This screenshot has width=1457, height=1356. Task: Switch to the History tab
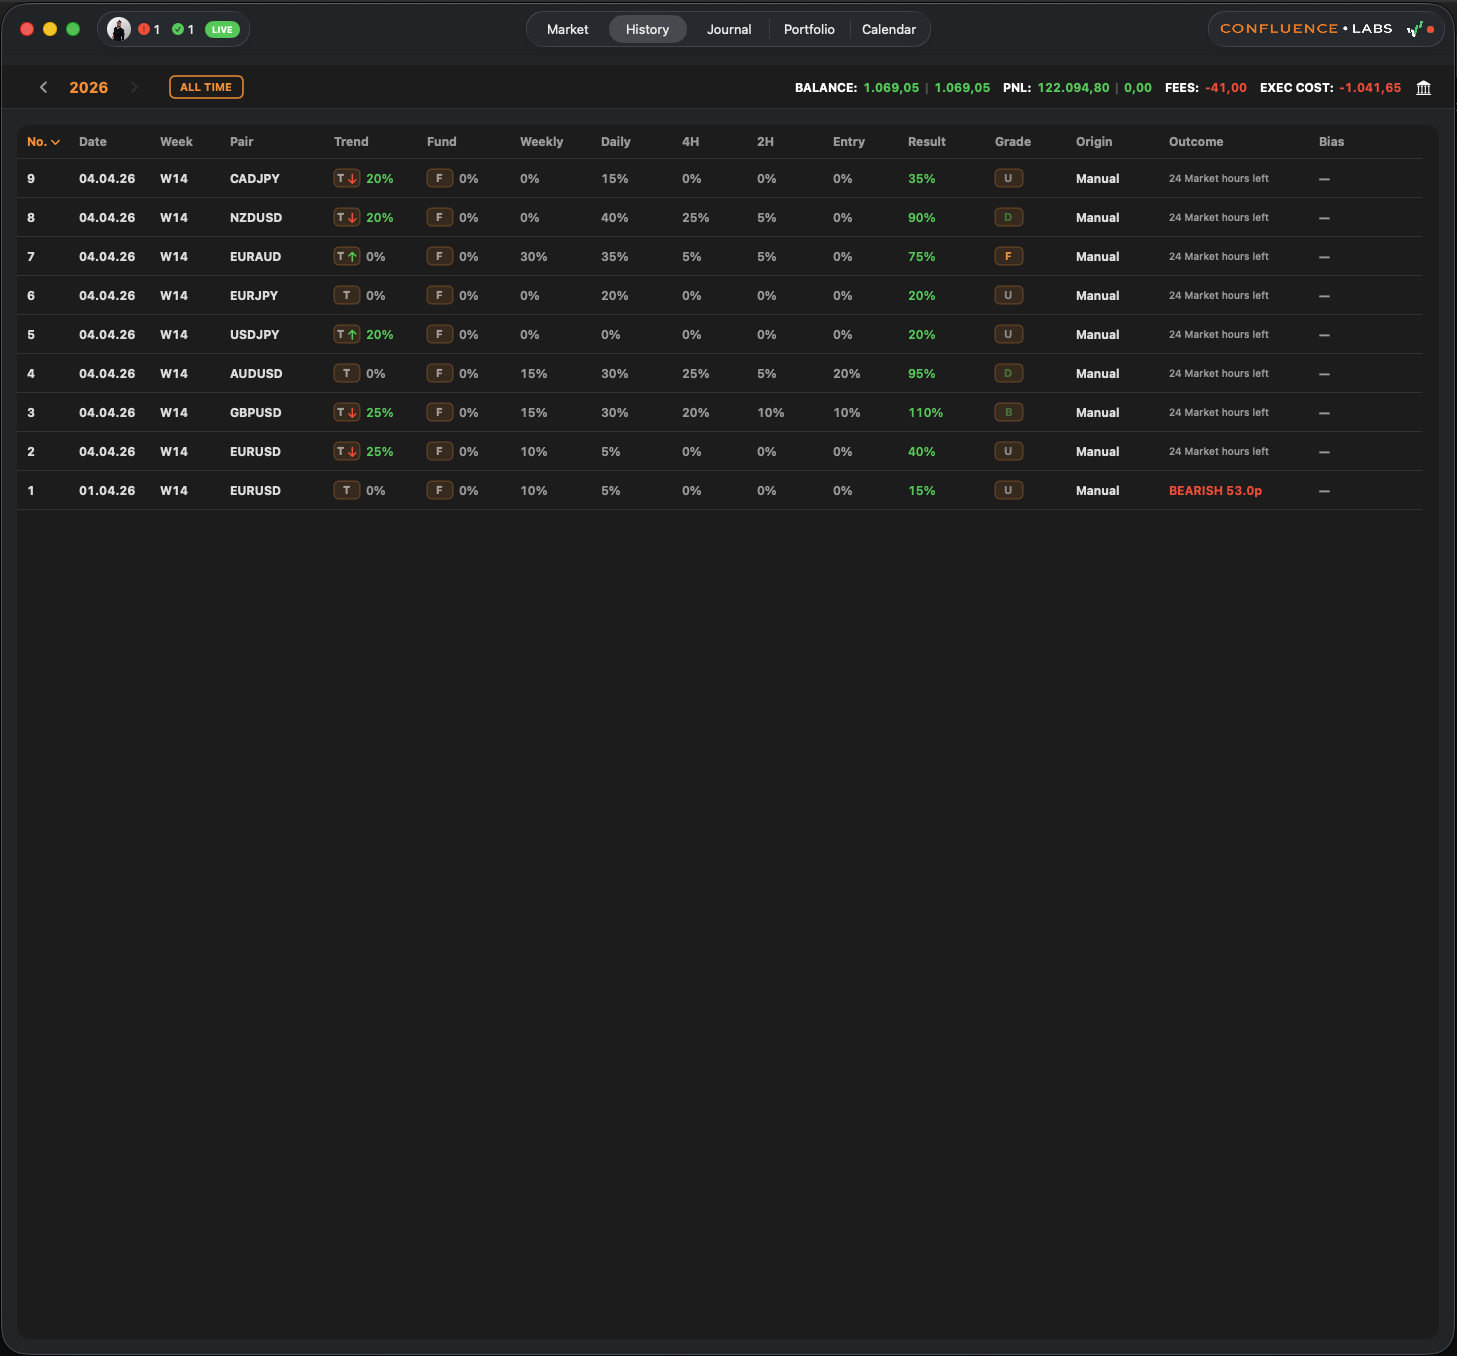647,29
